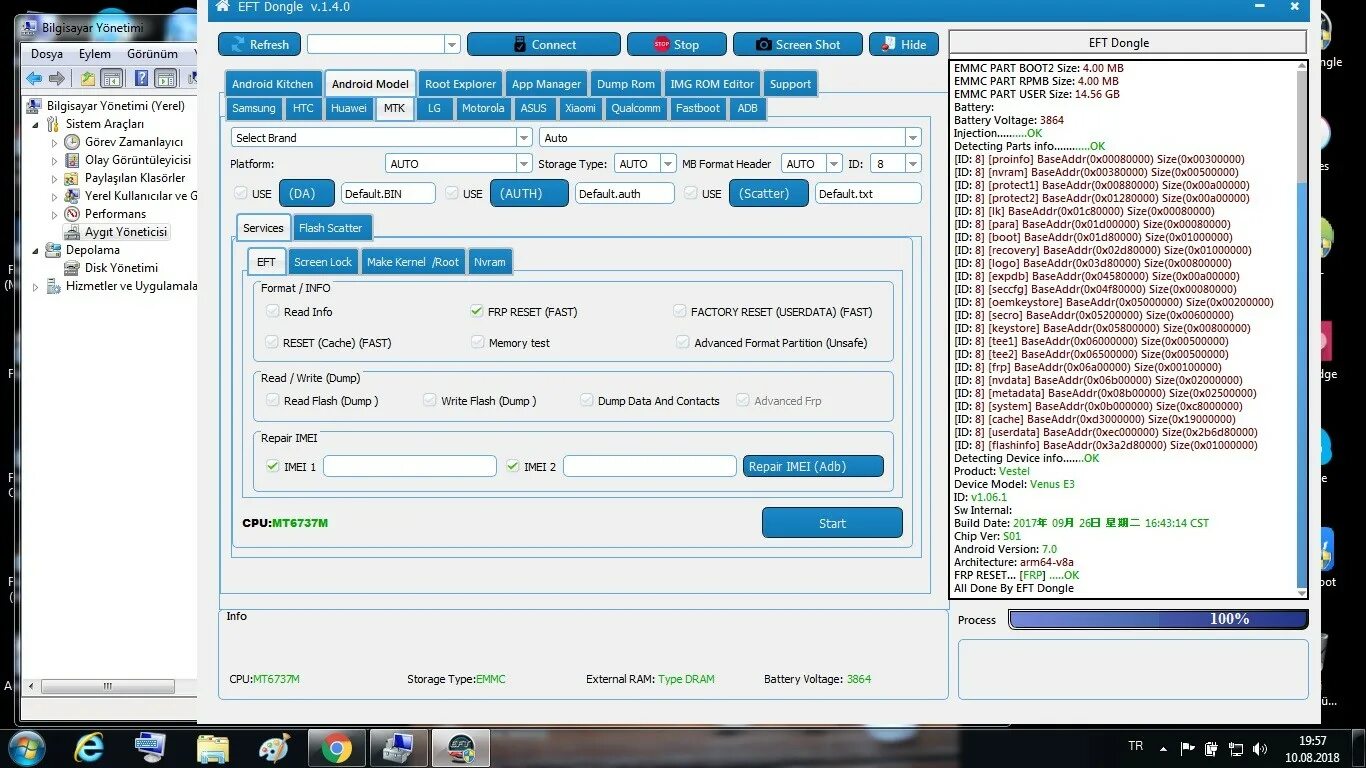Click show/hide console tree toolbar icon
Image resolution: width=1366 pixels, height=768 pixels.
point(111,78)
